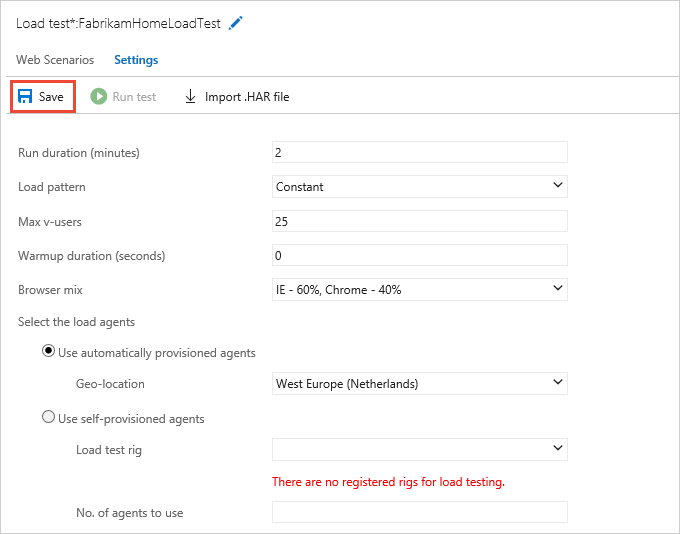Image resolution: width=680 pixels, height=534 pixels.
Task: Expand the Load test rig dropdown
Action: tap(419, 449)
